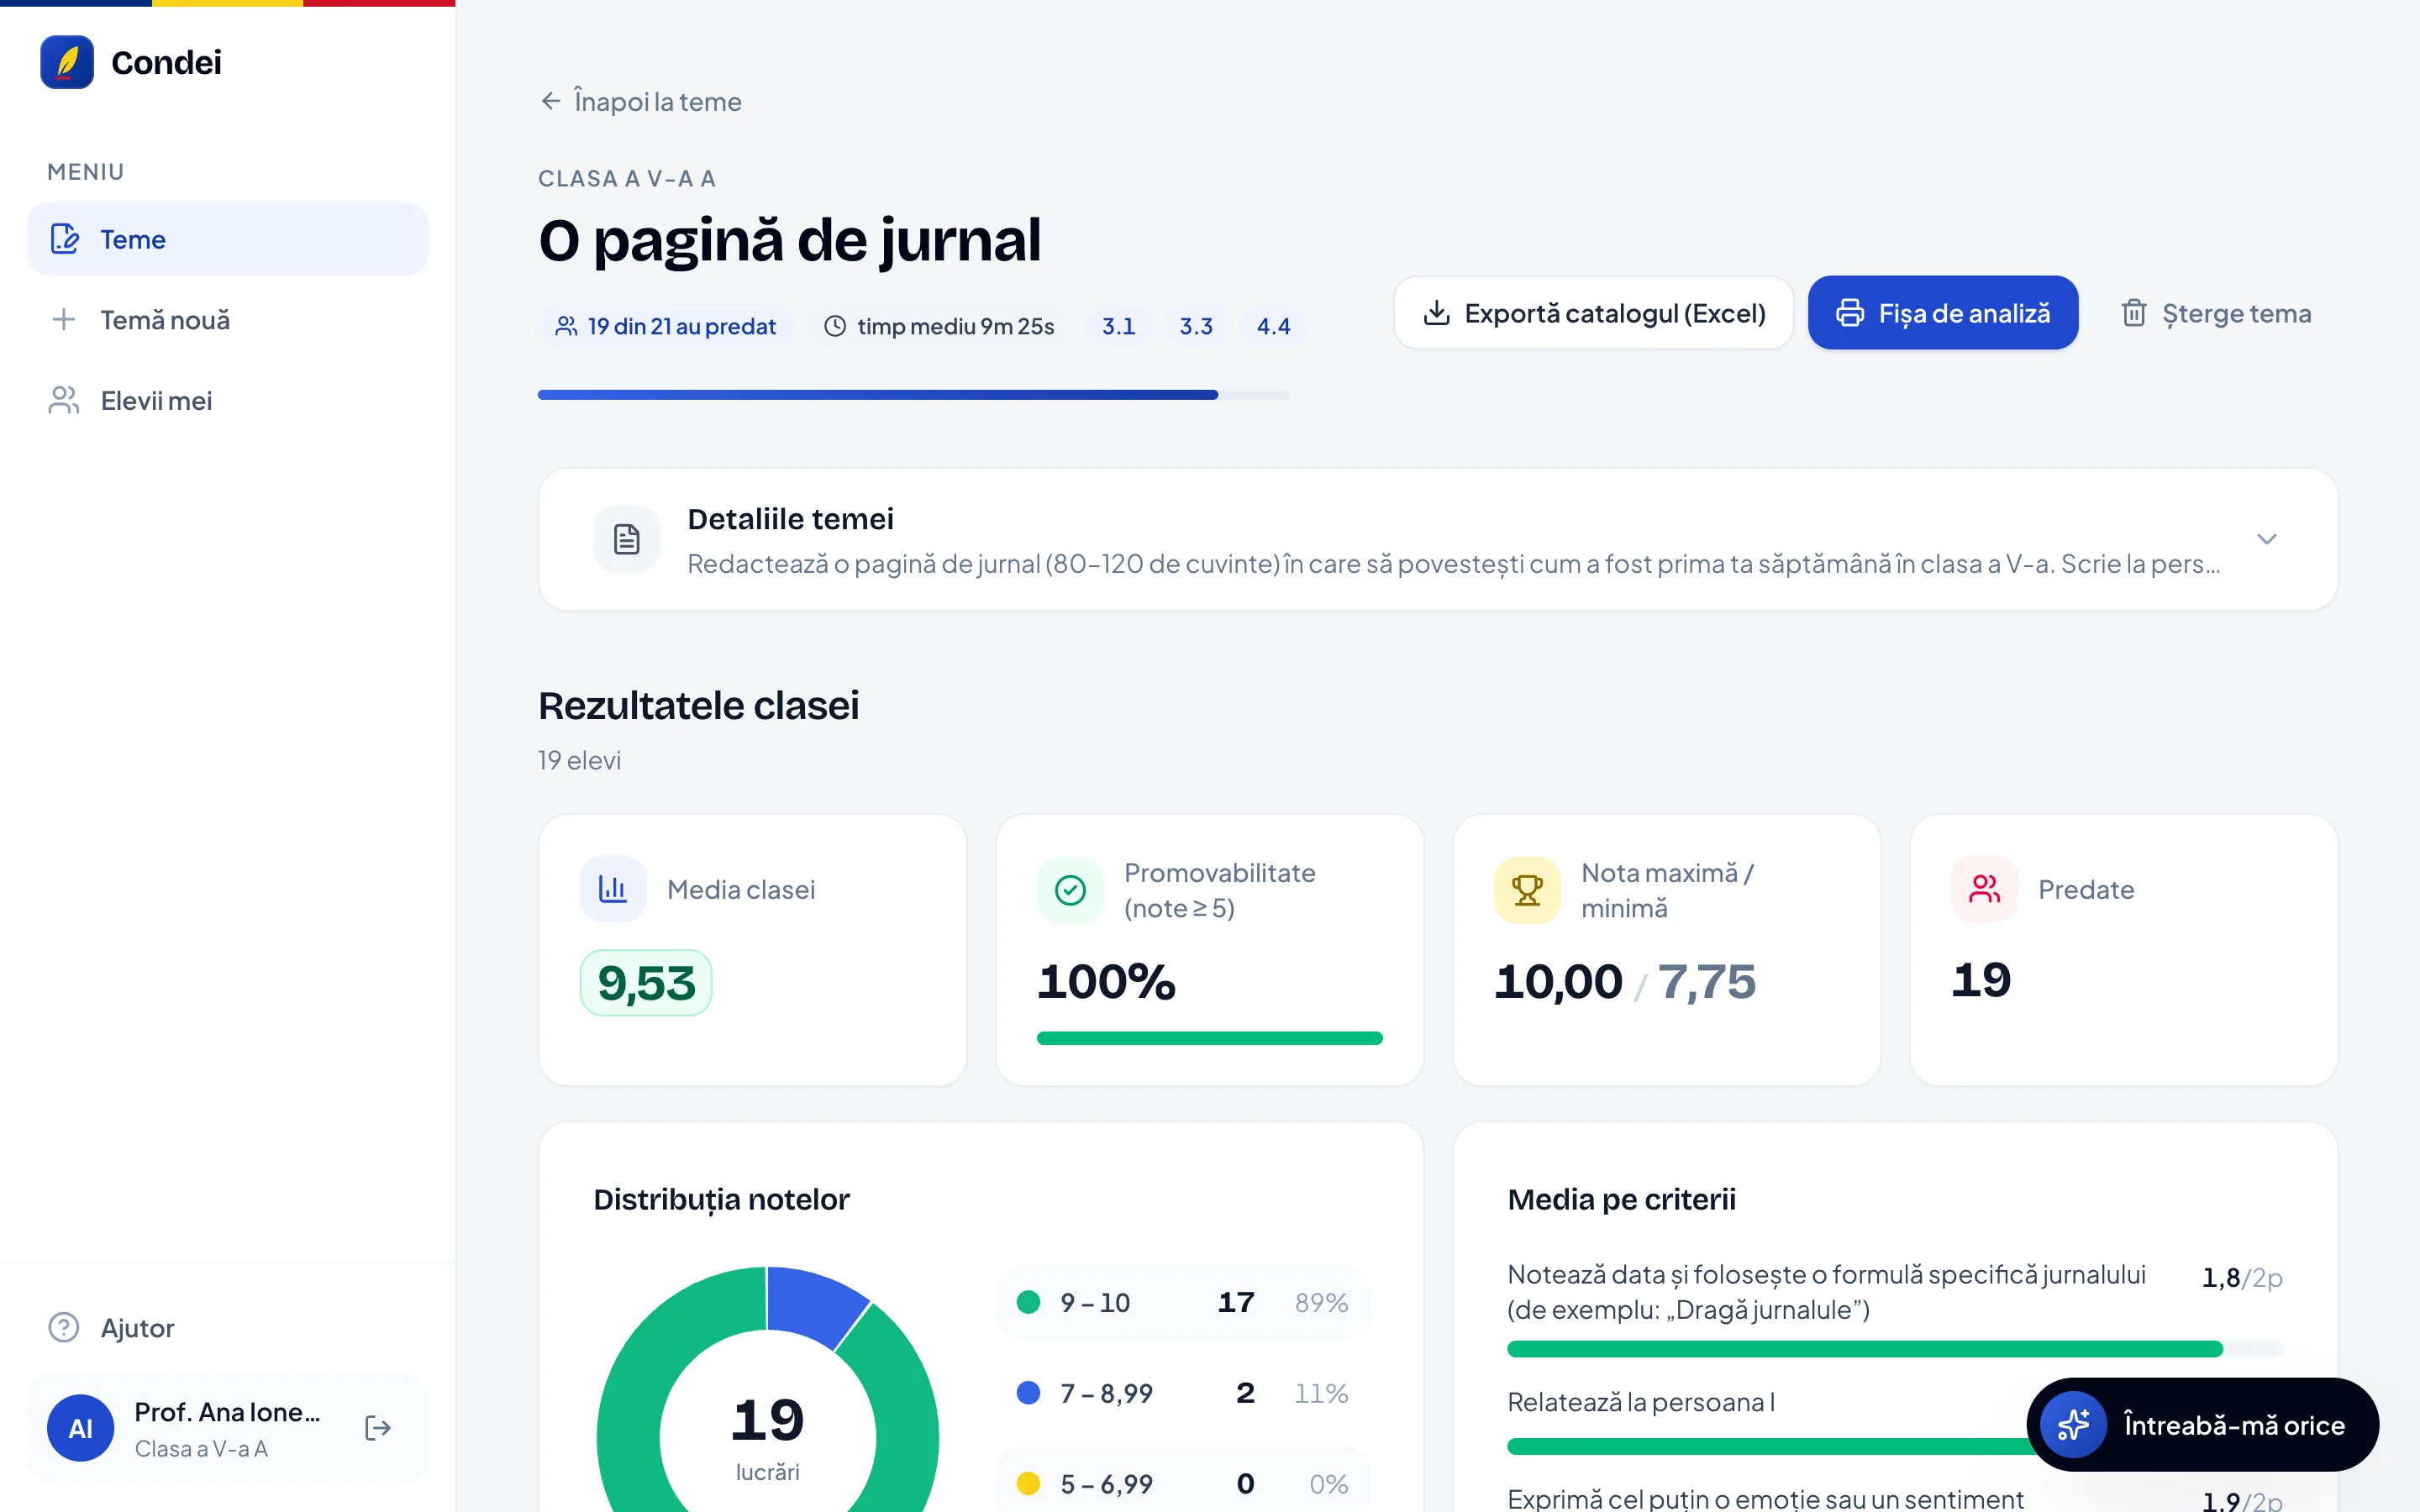The image size is (2420, 1512).
Task: Select the 7 – 8,99 grade legend row
Action: click(x=1182, y=1393)
